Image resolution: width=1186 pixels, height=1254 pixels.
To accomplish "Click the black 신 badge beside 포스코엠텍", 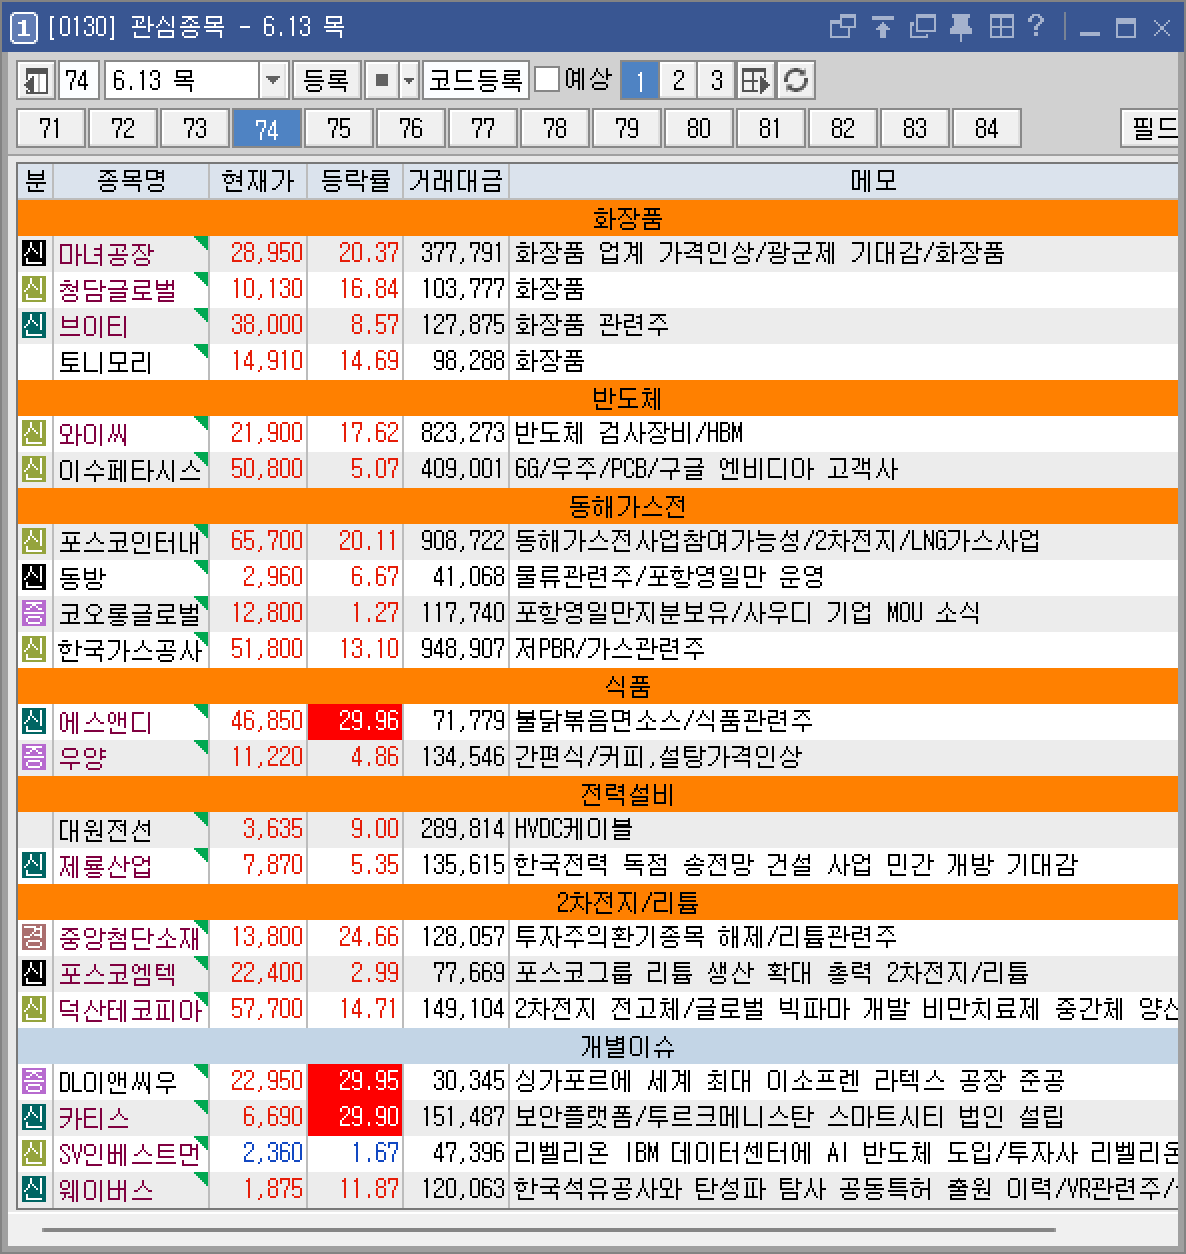I will coord(34,973).
